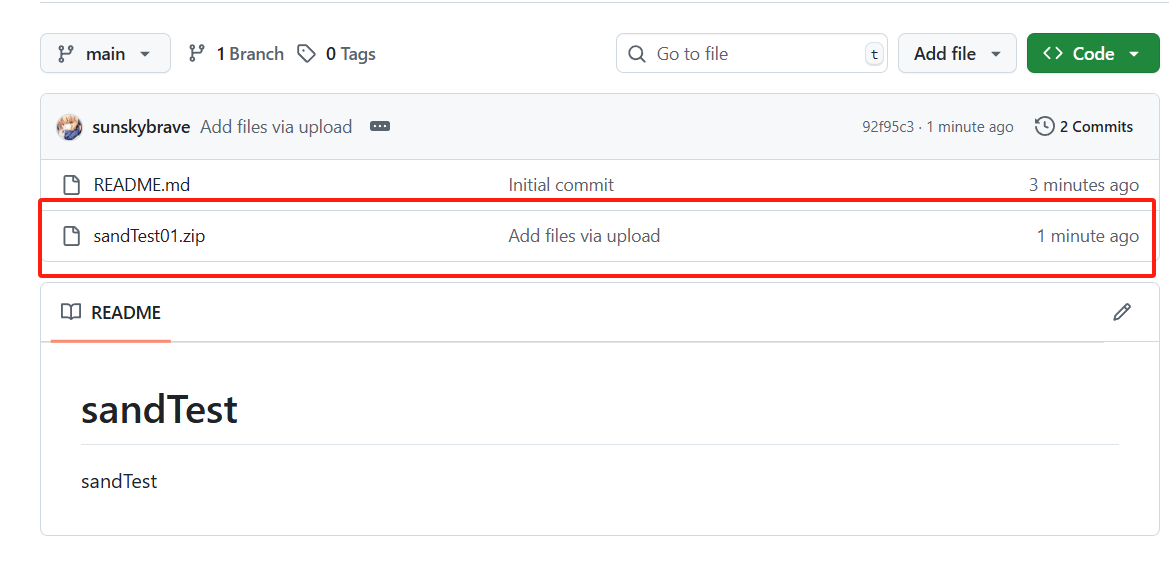Click the t keyboard shortcut badge

[874, 54]
